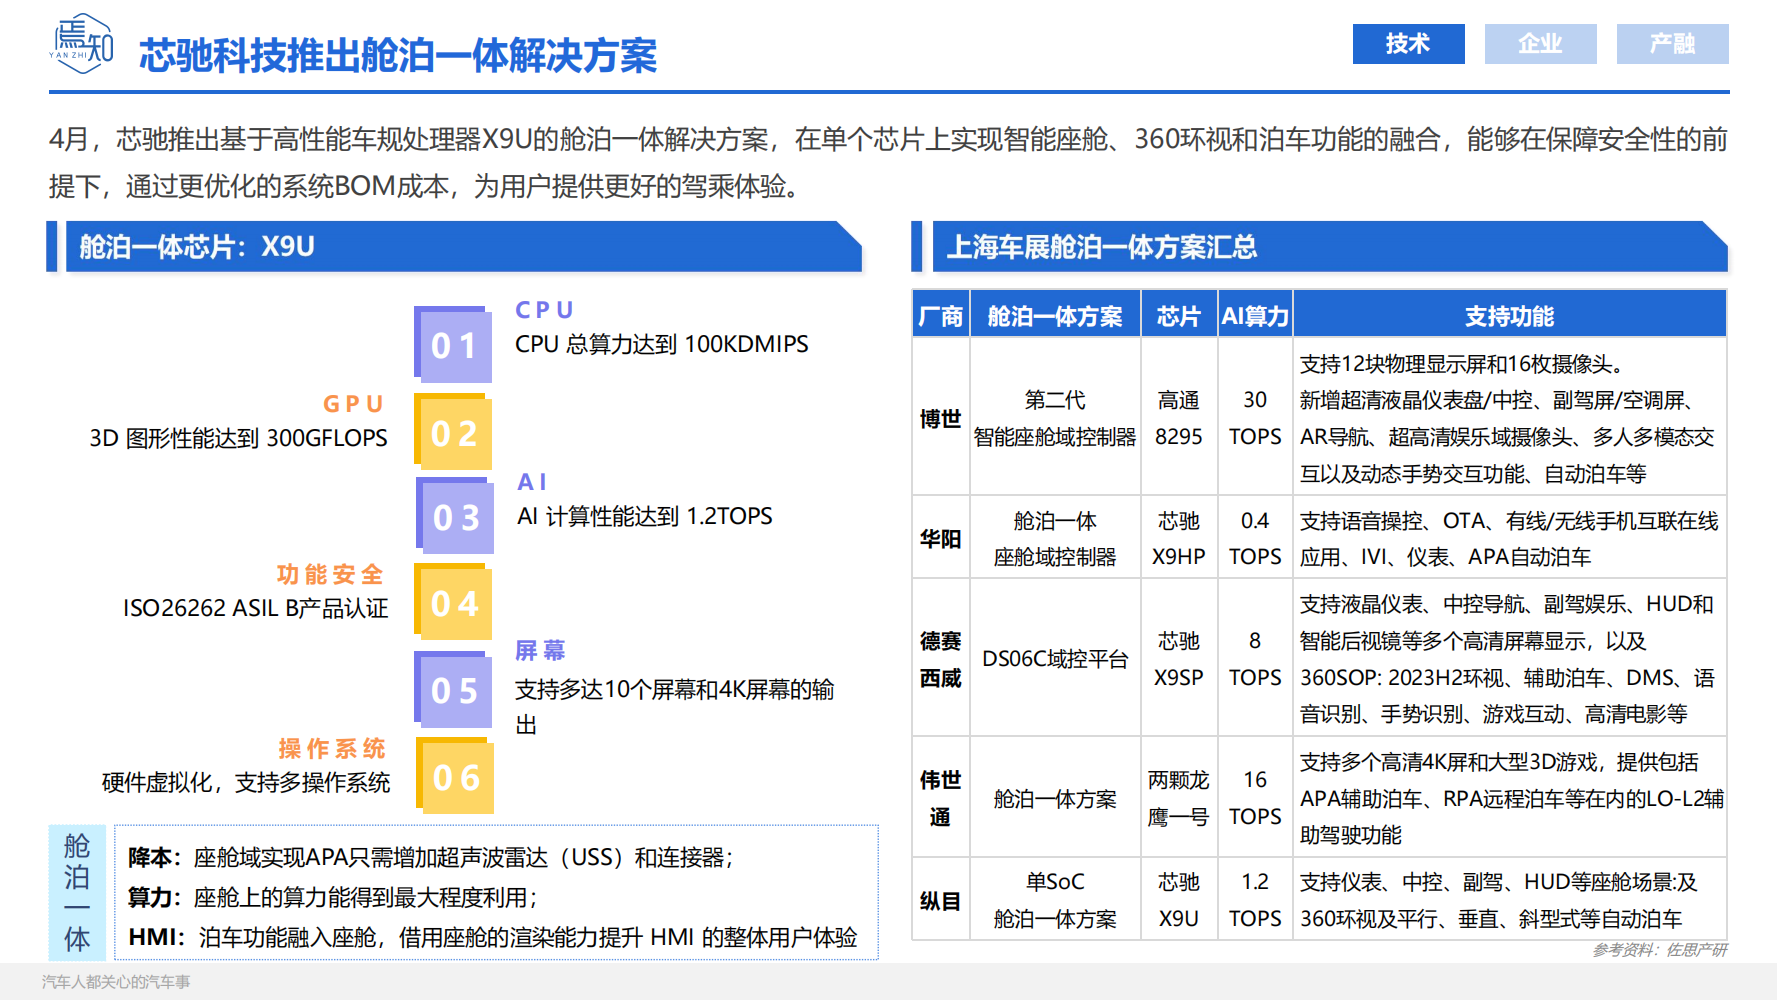
Task: Click text 支持多达10个屏幕和4K屏幕的输出
Action: 675,707
